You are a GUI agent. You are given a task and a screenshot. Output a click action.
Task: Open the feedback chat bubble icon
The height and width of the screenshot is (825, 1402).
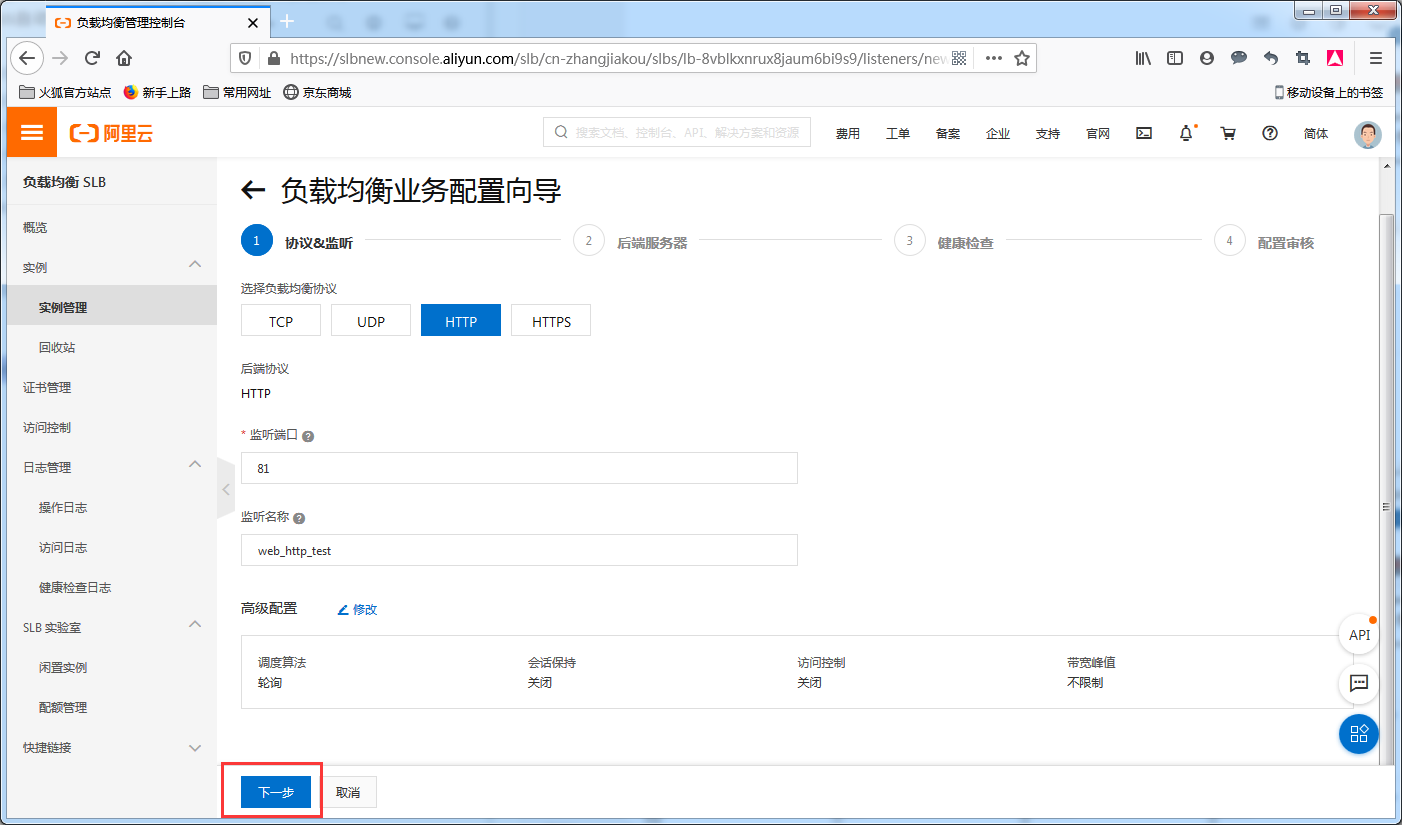pyautogui.click(x=1358, y=684)
